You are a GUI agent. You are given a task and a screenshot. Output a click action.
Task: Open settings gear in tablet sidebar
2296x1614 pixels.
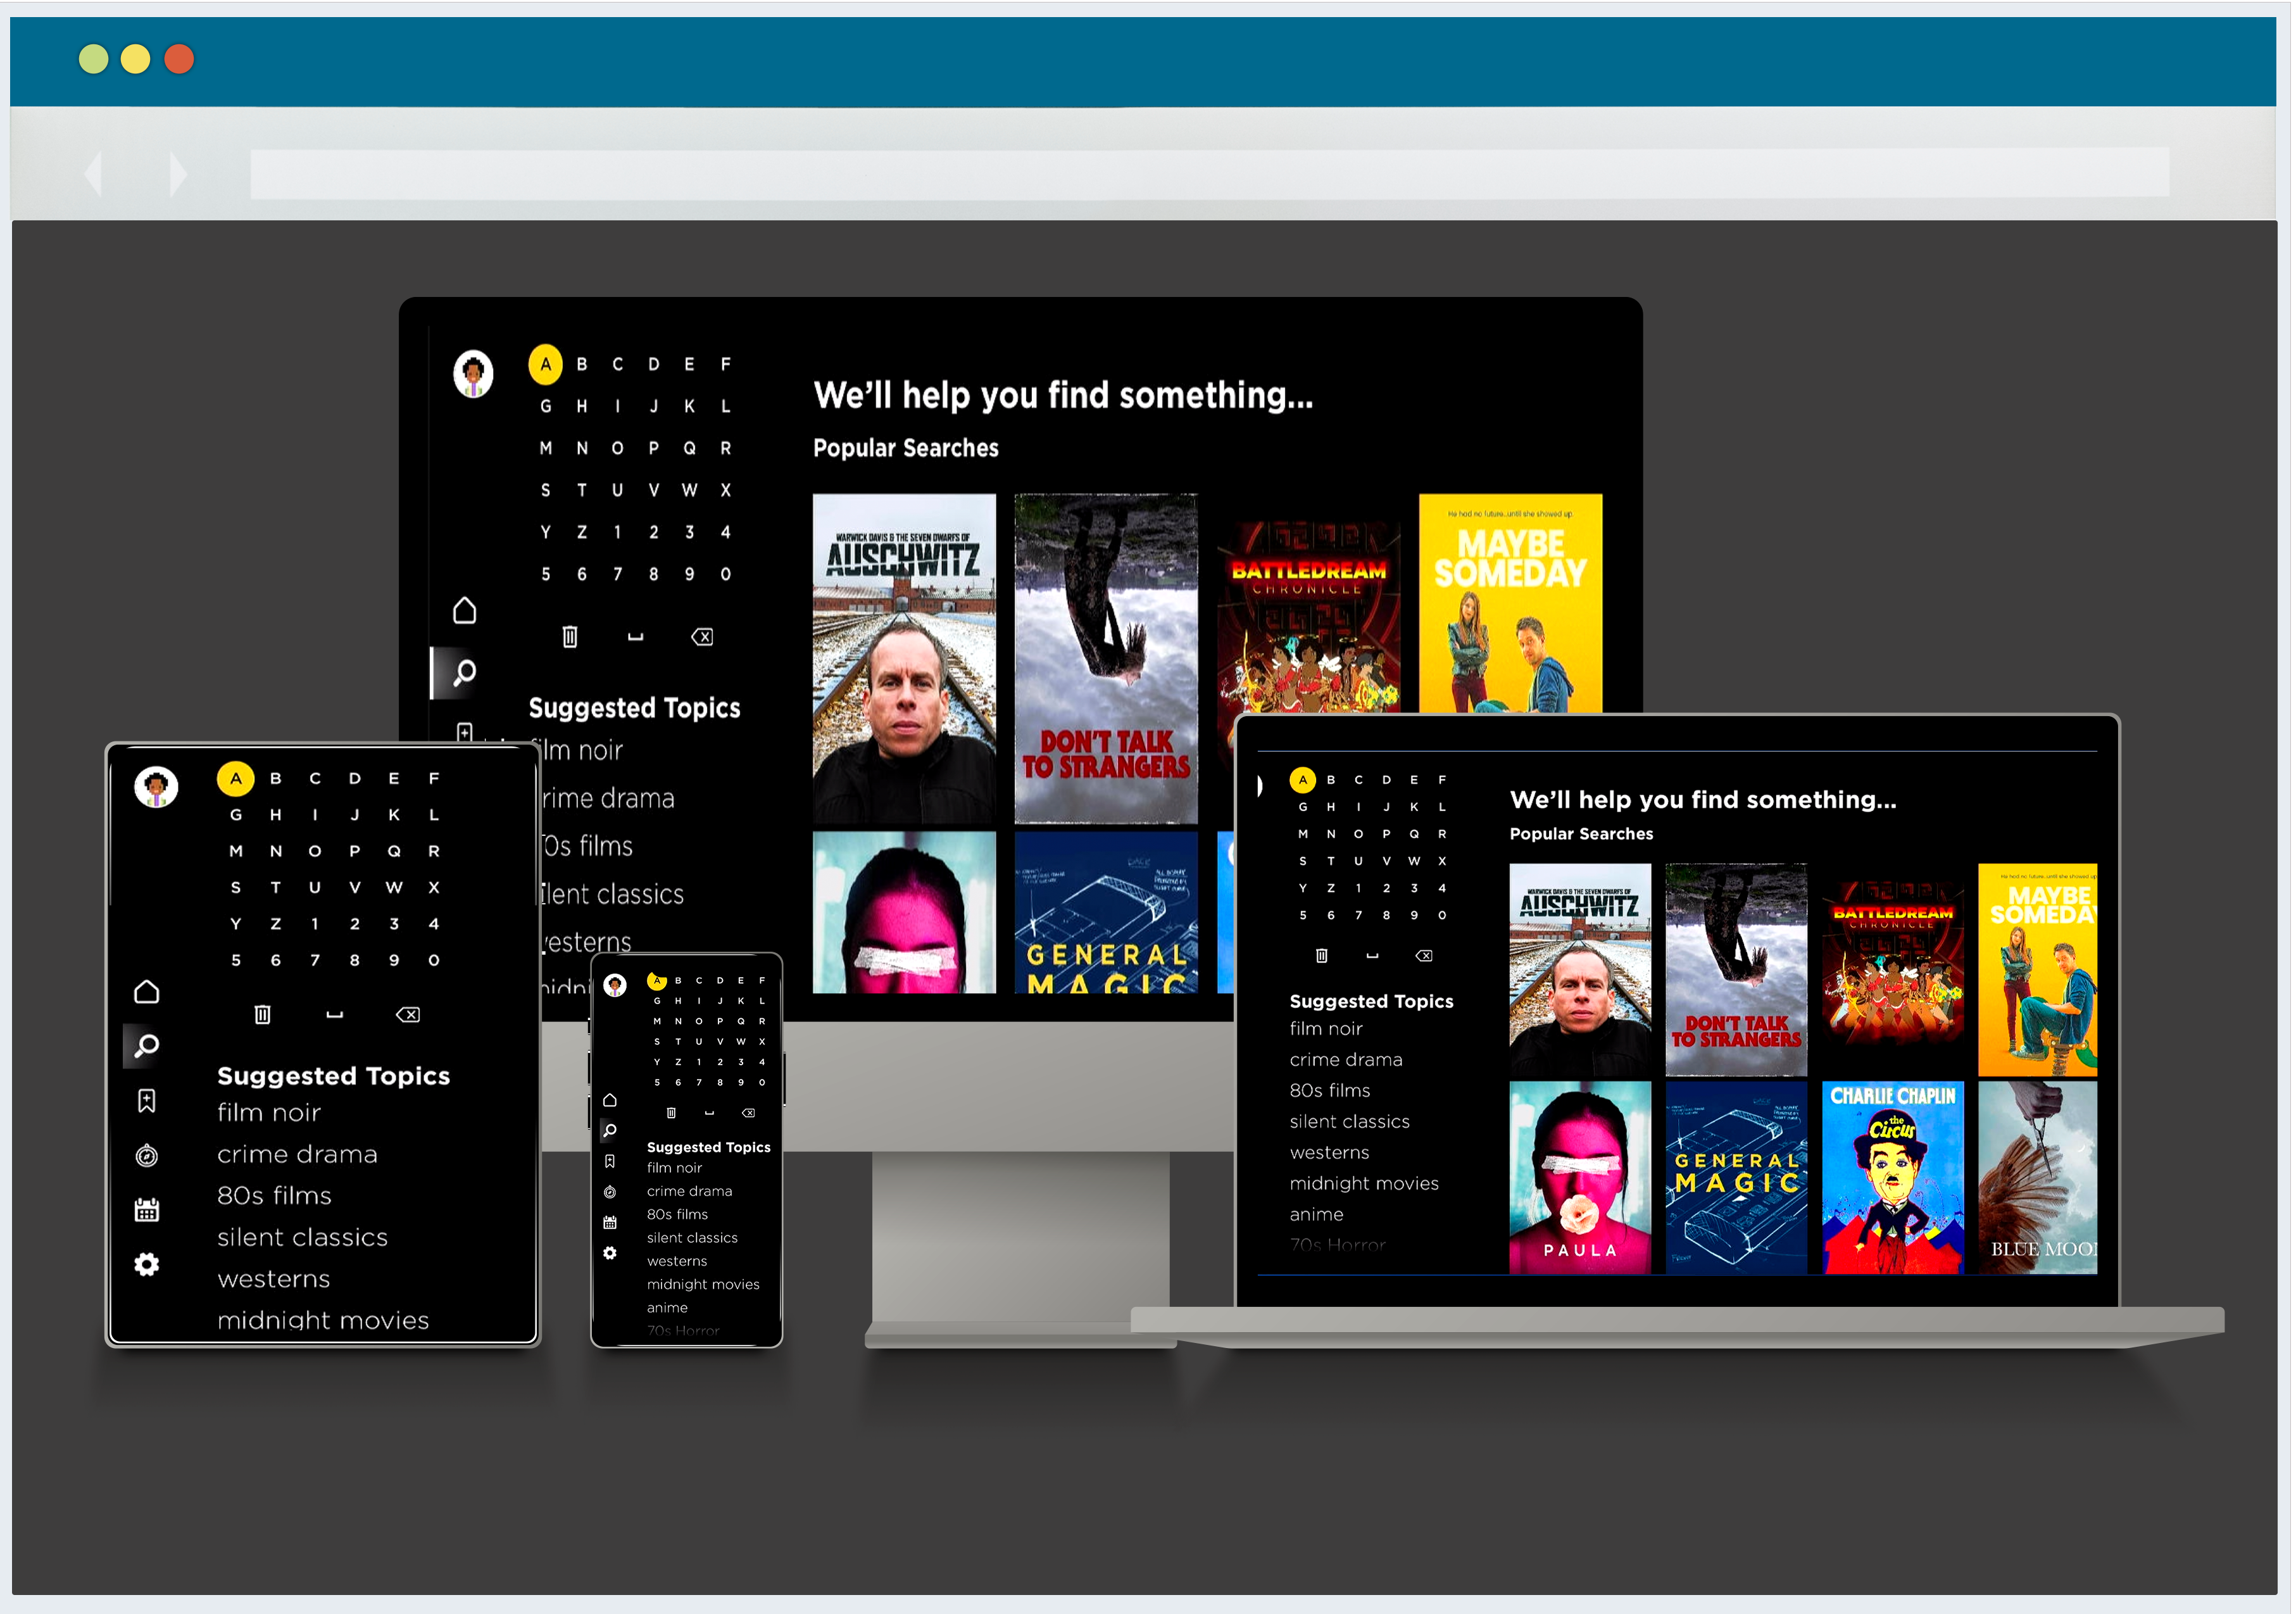[x=147, y=1265]
